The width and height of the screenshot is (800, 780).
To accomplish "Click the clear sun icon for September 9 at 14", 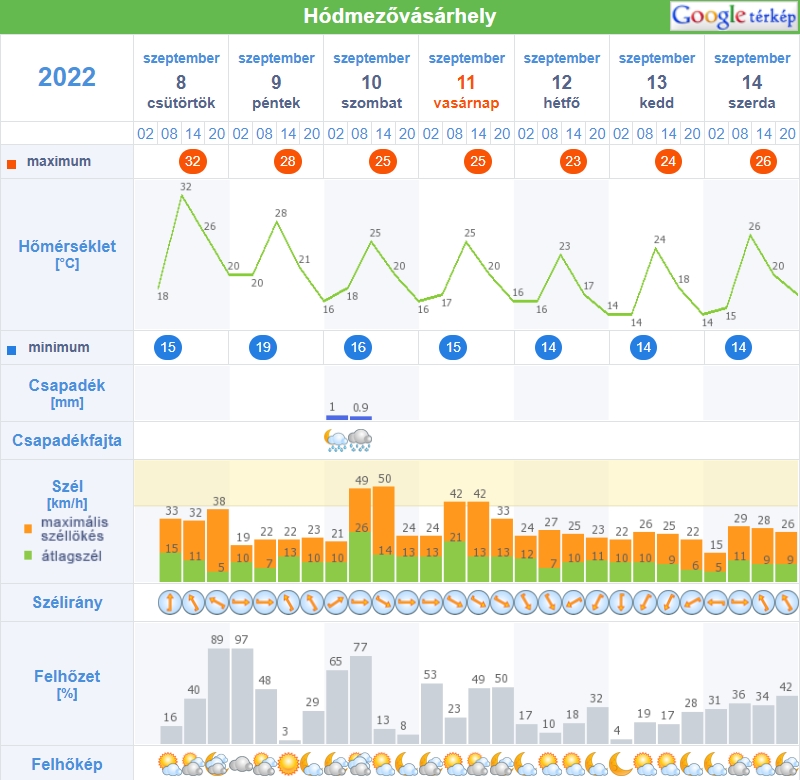I will 288,764.
